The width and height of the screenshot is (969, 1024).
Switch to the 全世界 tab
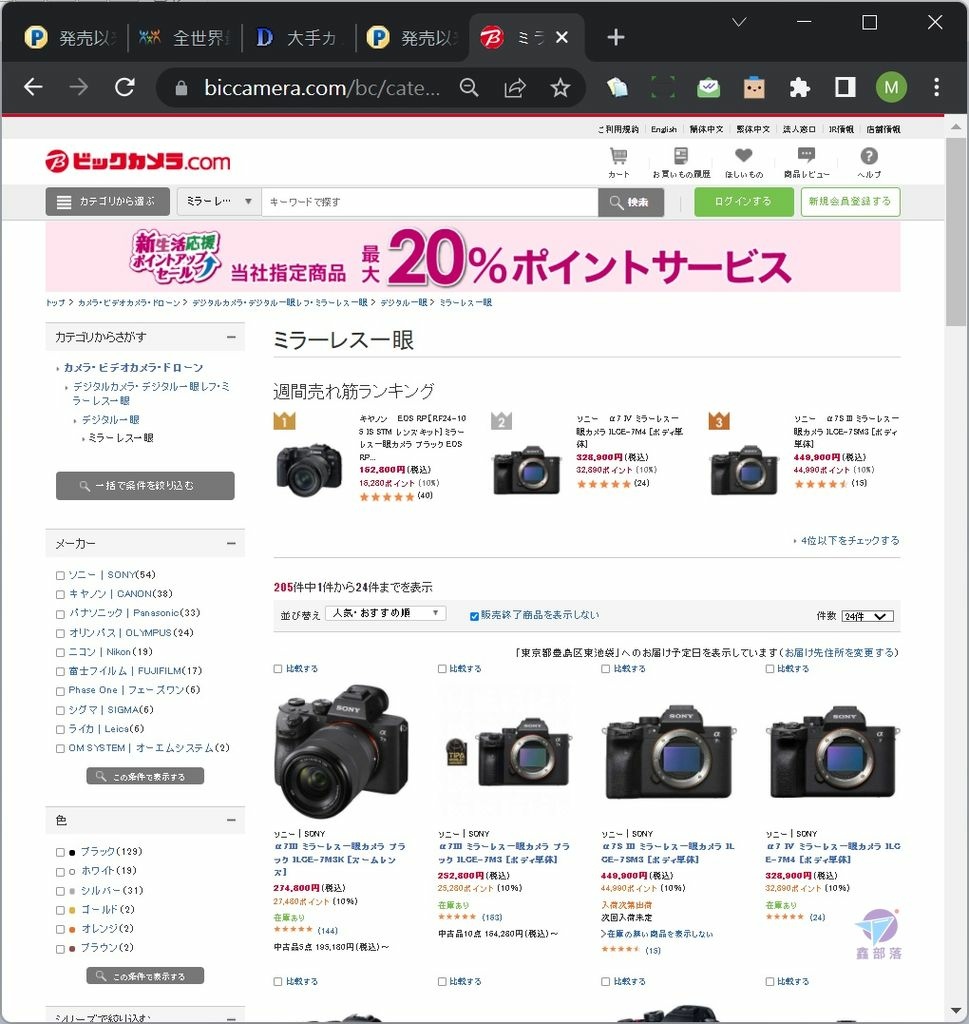point(184,38)
